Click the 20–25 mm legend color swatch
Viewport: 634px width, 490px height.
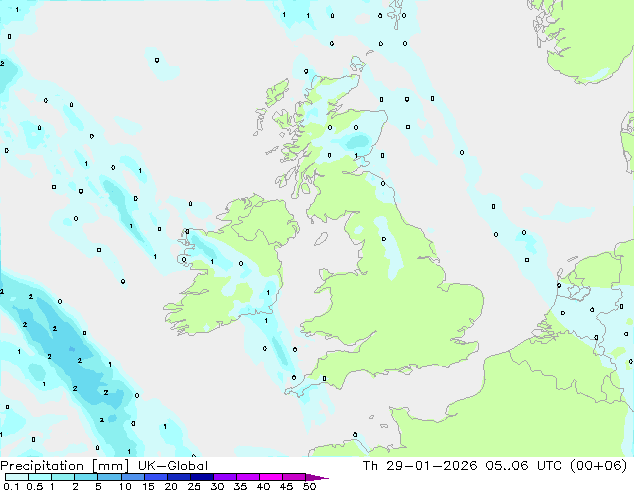click(x=178, y=477)
